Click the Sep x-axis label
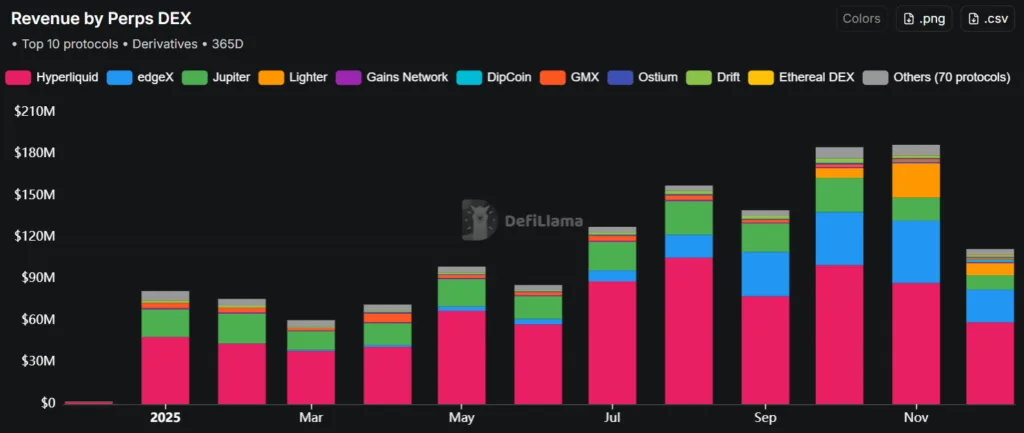This screenshot has width=1024, height=433. click(765, 418)
